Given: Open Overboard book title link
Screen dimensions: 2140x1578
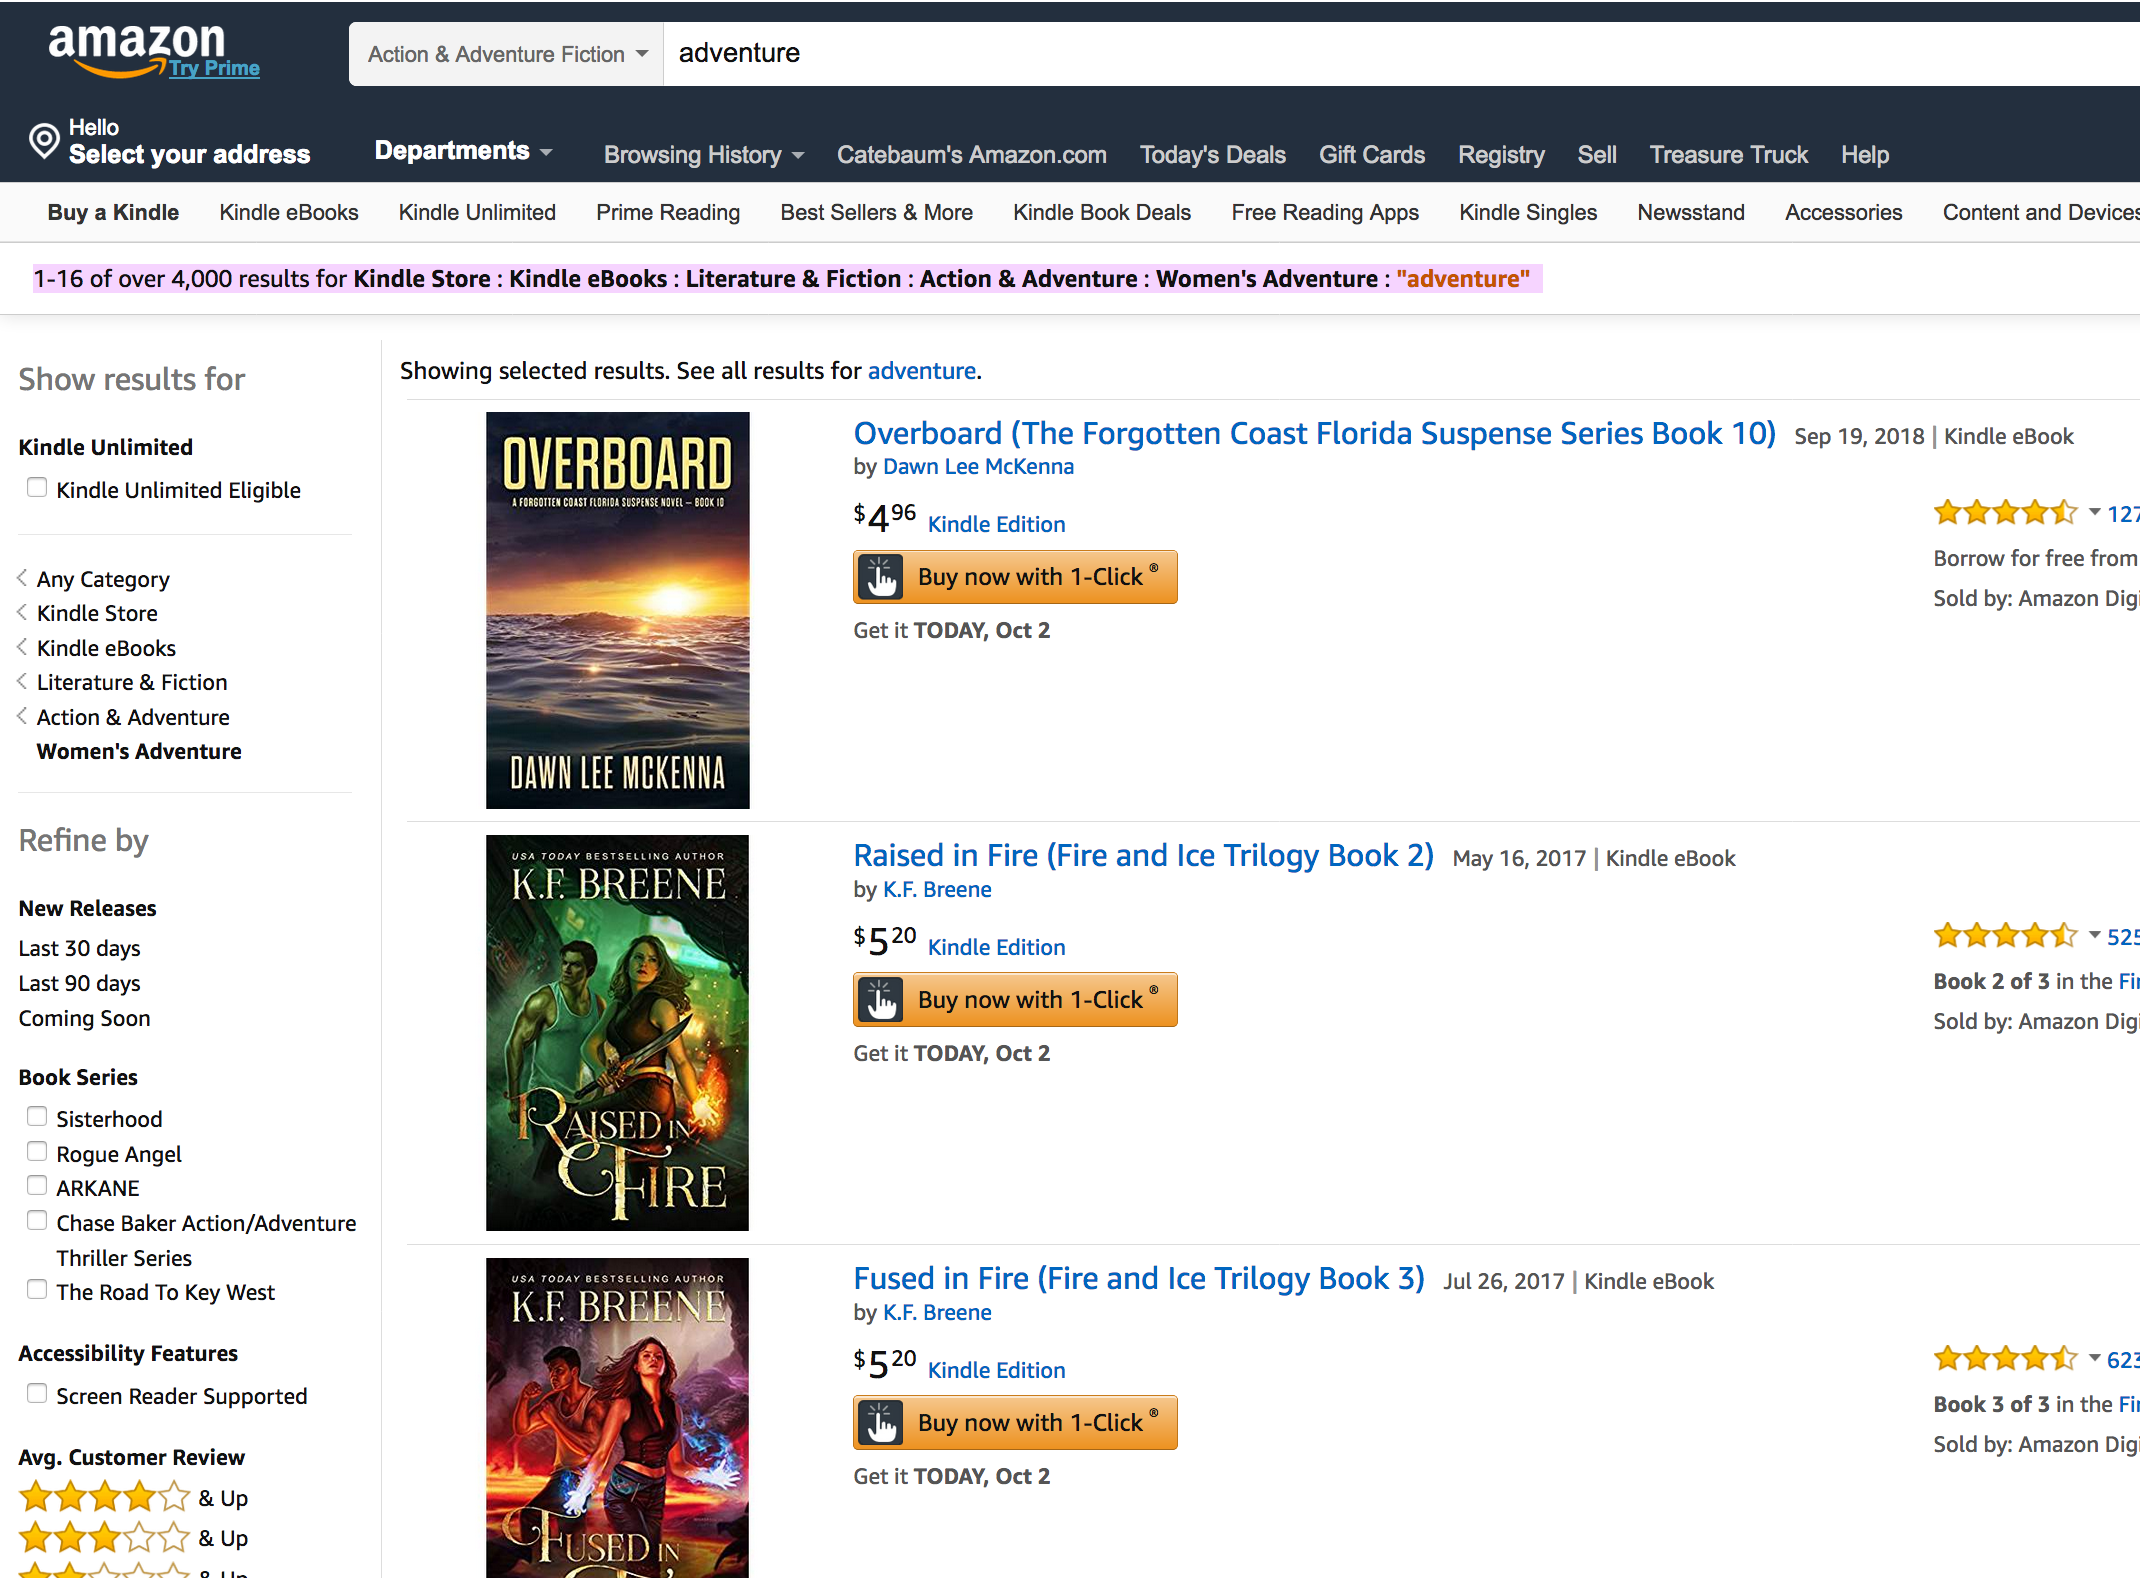Looking at the screenshot, I should (x=1314, y=434).
